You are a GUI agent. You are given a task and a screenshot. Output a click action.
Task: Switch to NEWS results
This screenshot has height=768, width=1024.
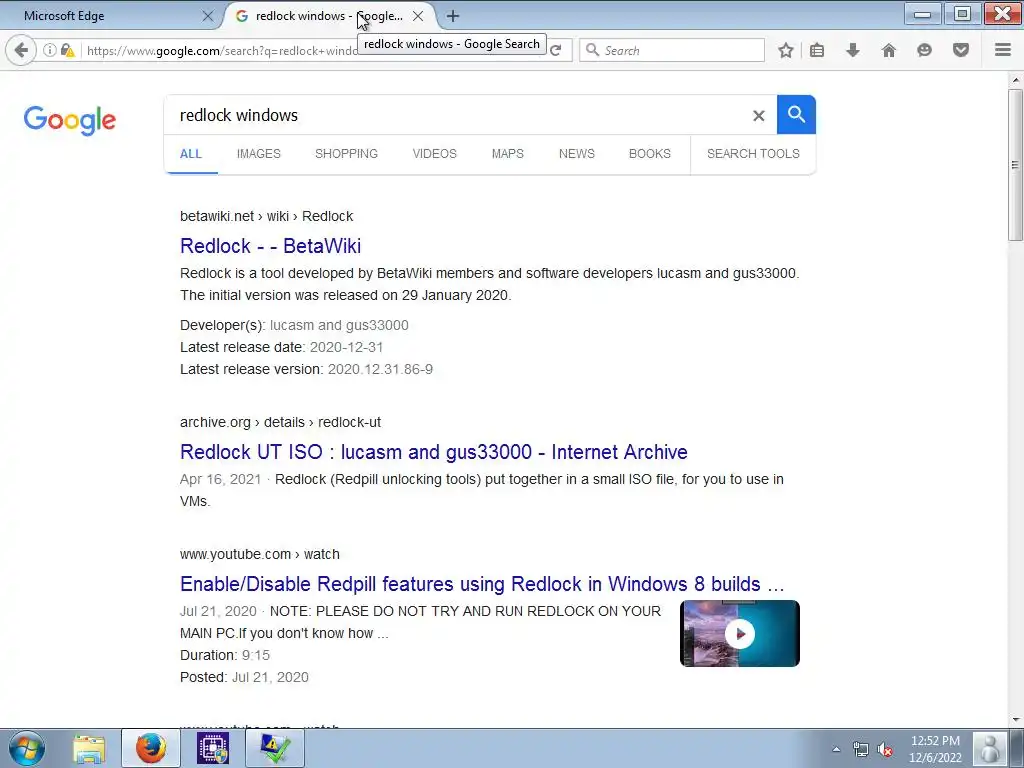pyautogui.click(x=577, y=154)
